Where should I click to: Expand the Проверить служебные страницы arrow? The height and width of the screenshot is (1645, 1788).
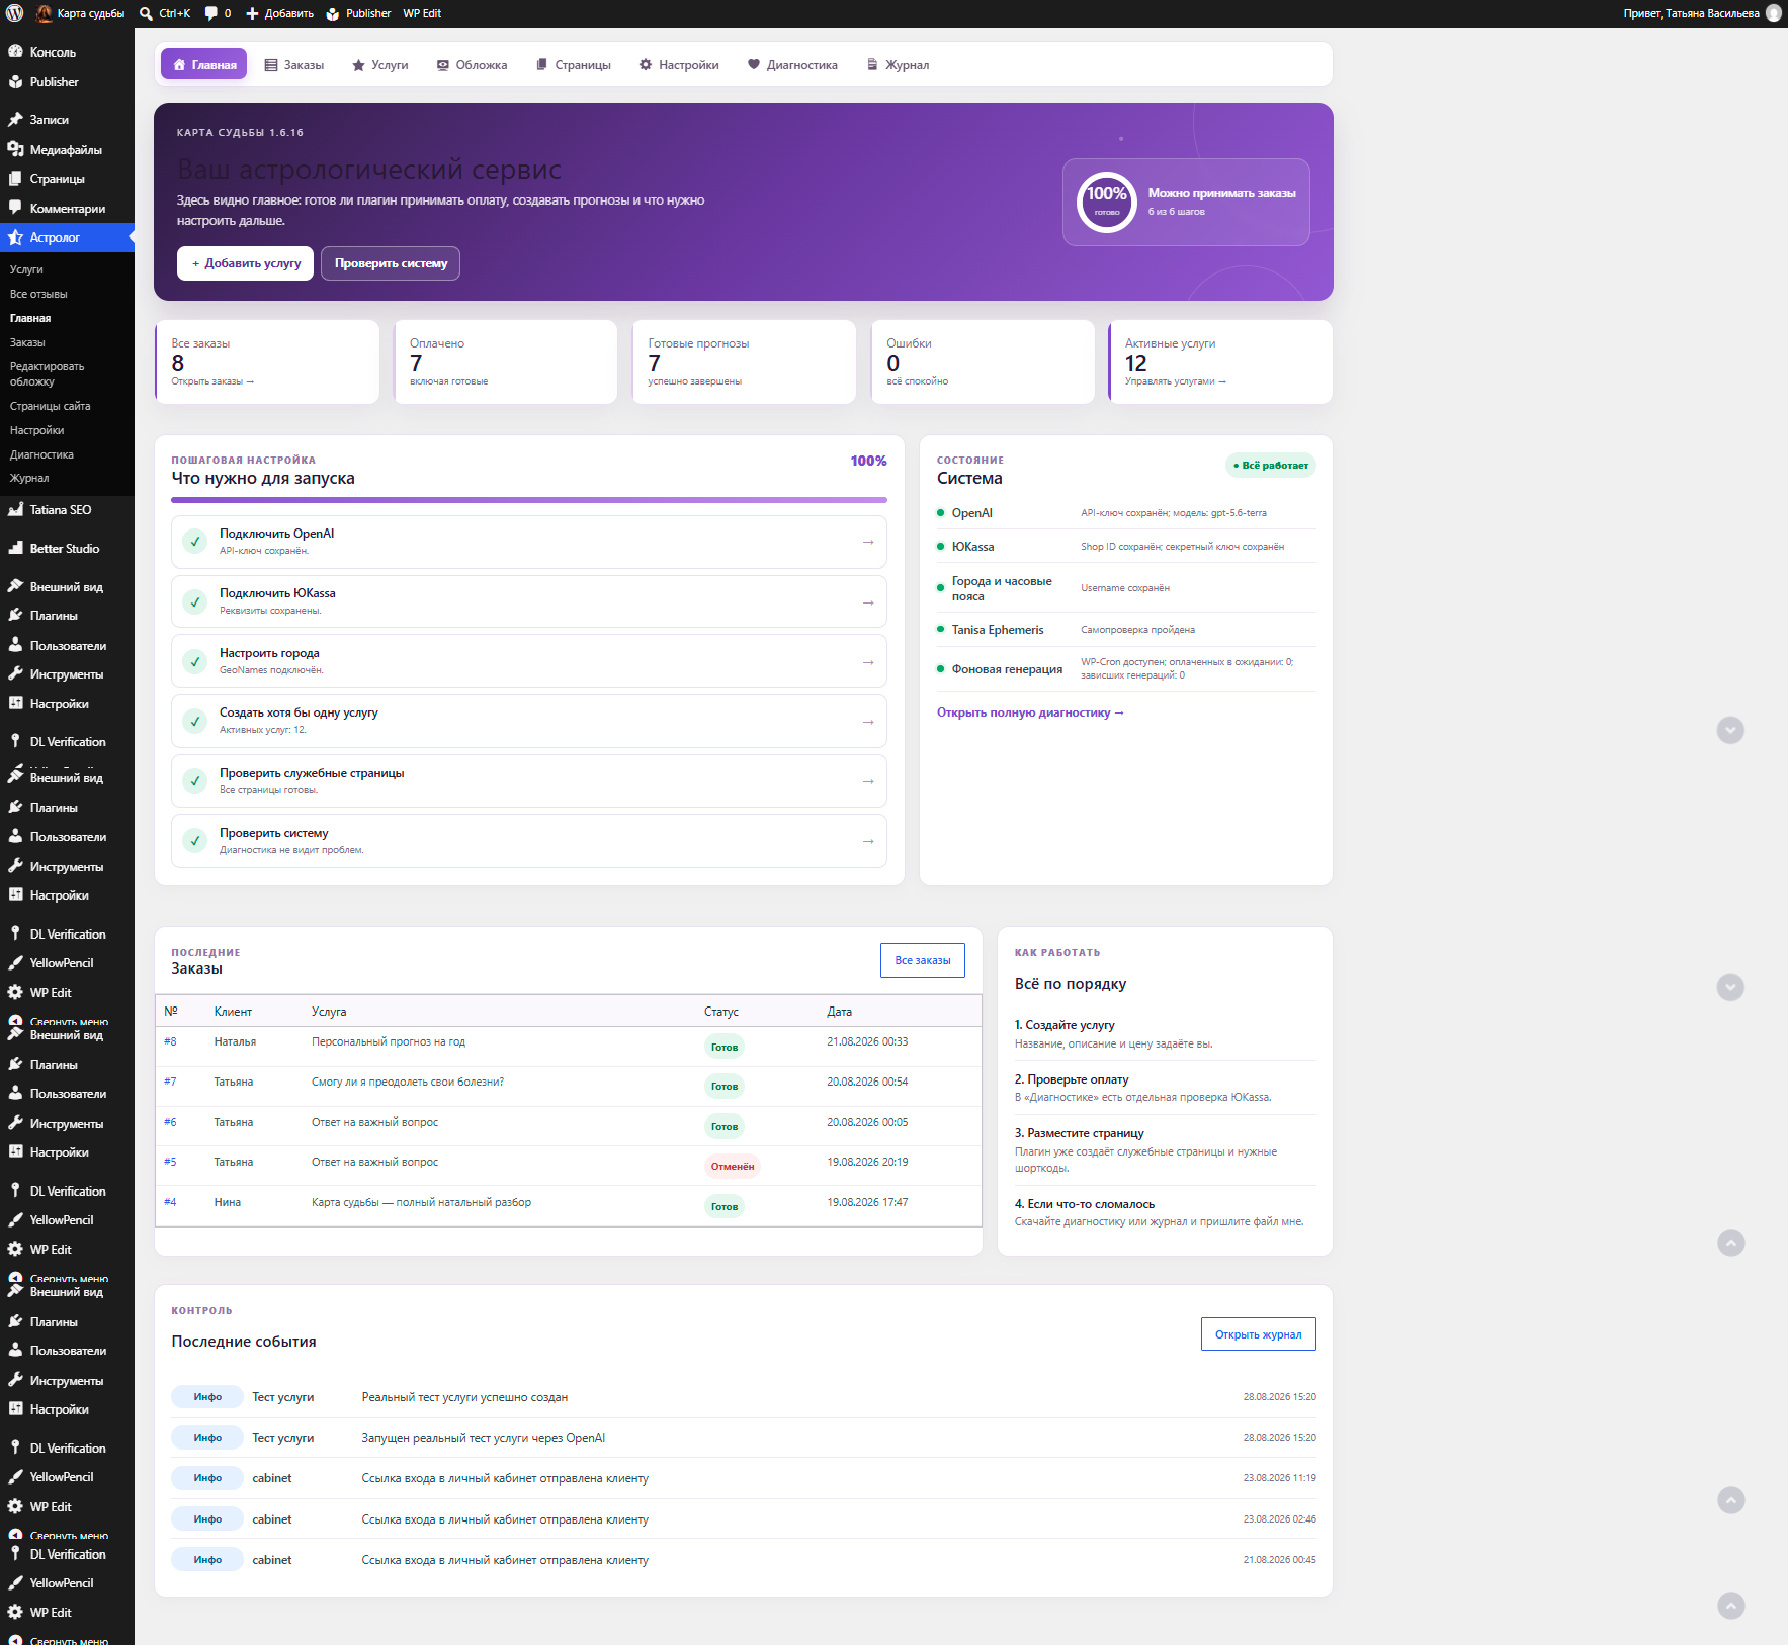(x=868, y=780)
